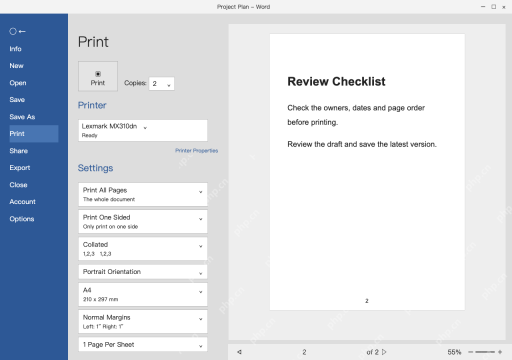This screenshot has width=512, height=360.
Task: Open the Printer Properties link
Action: [x=197, y=151]
